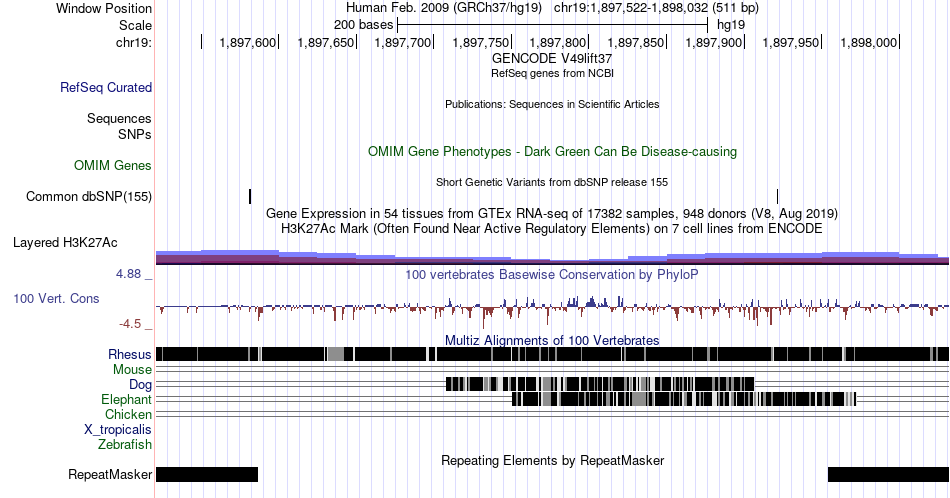The image size is (950, 498).
Task: Click Publications: Sequences in Scientific Articles title
Action: 552,104
